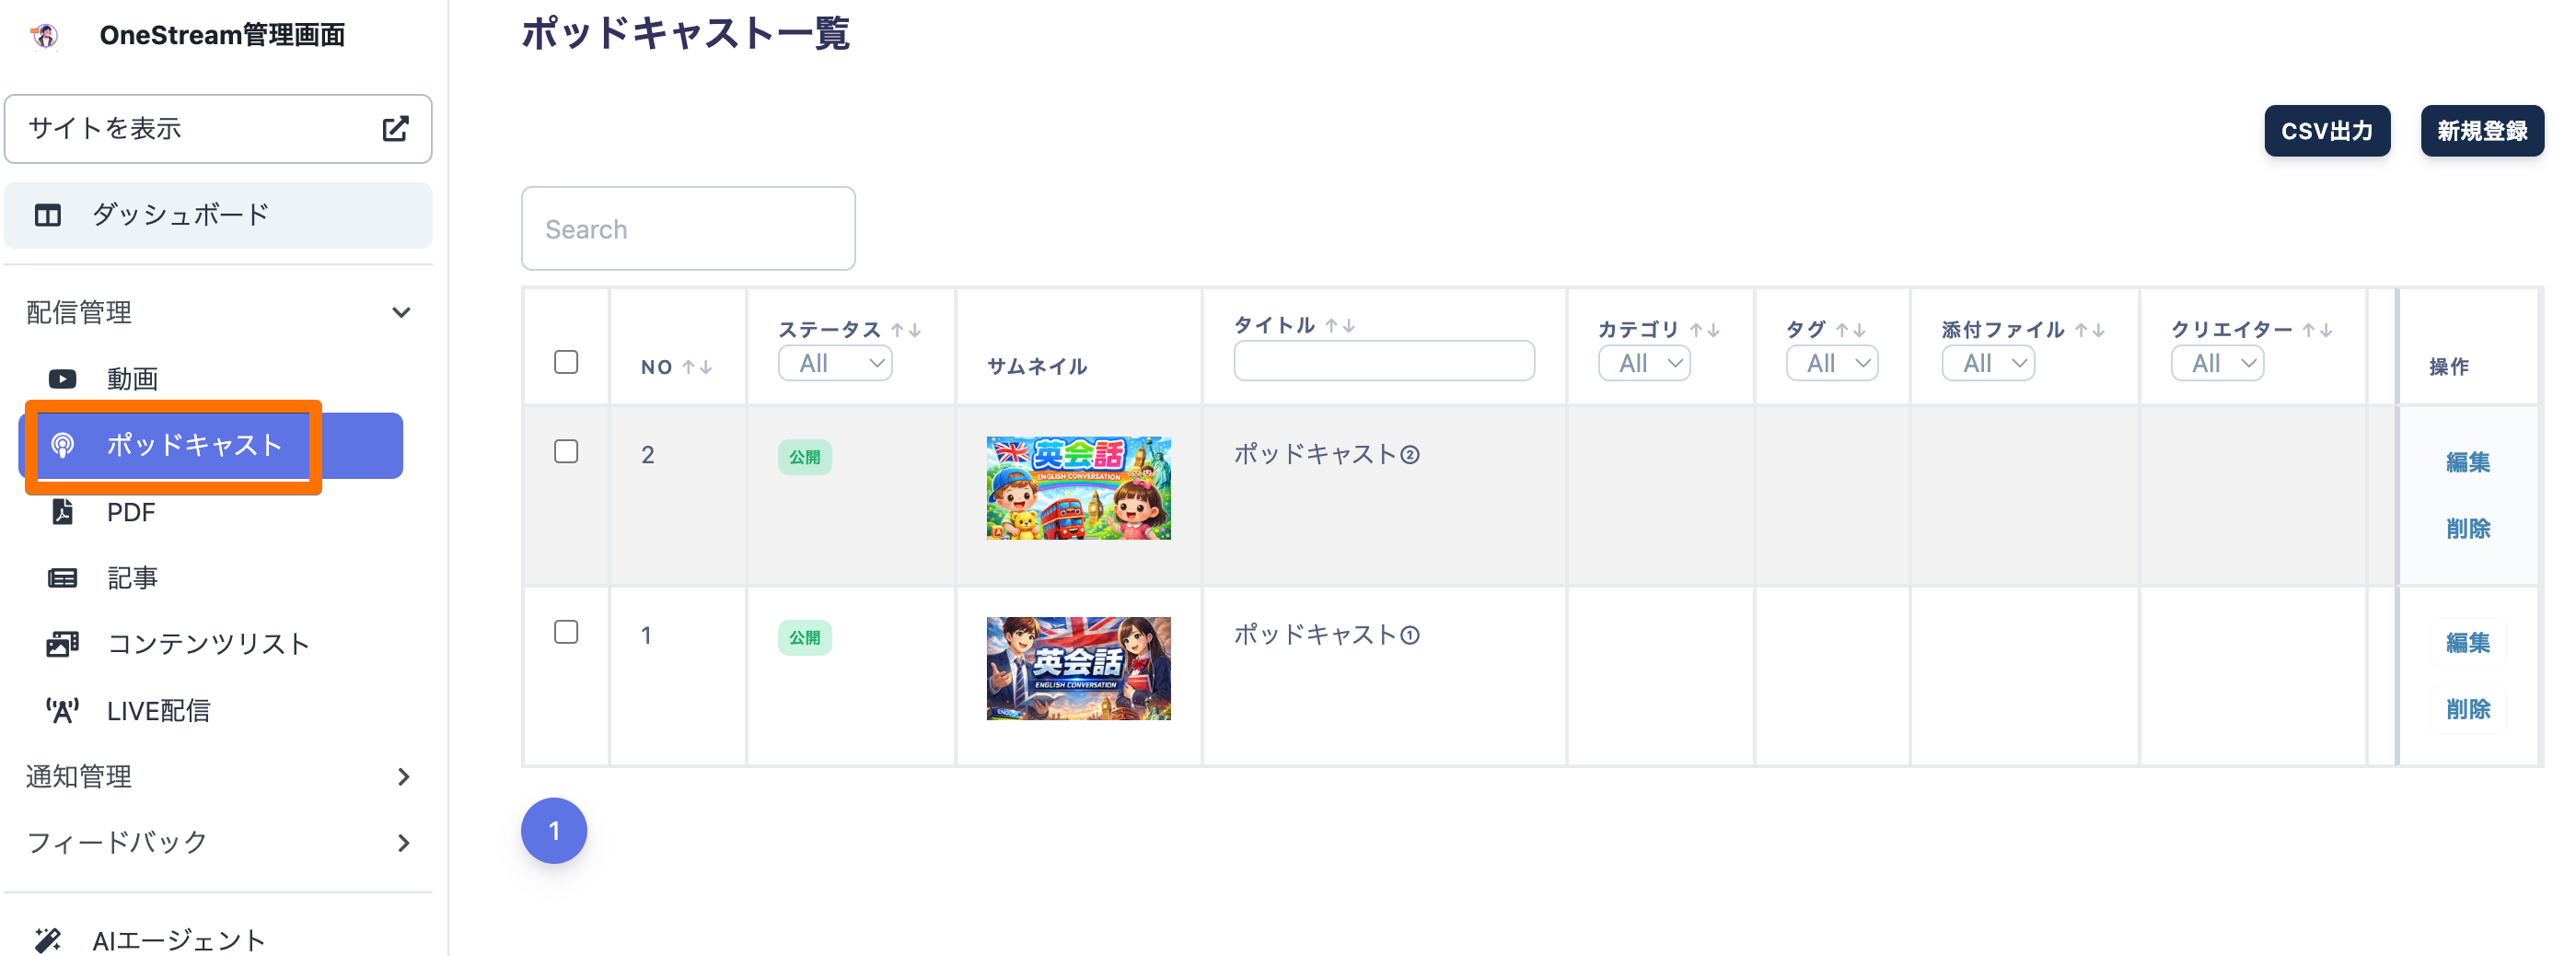Image resolution: width=2576 pixels, height=956 pixels.
Task: Click the content list (コンテンツリスト) icon
Action: point(62,644)
